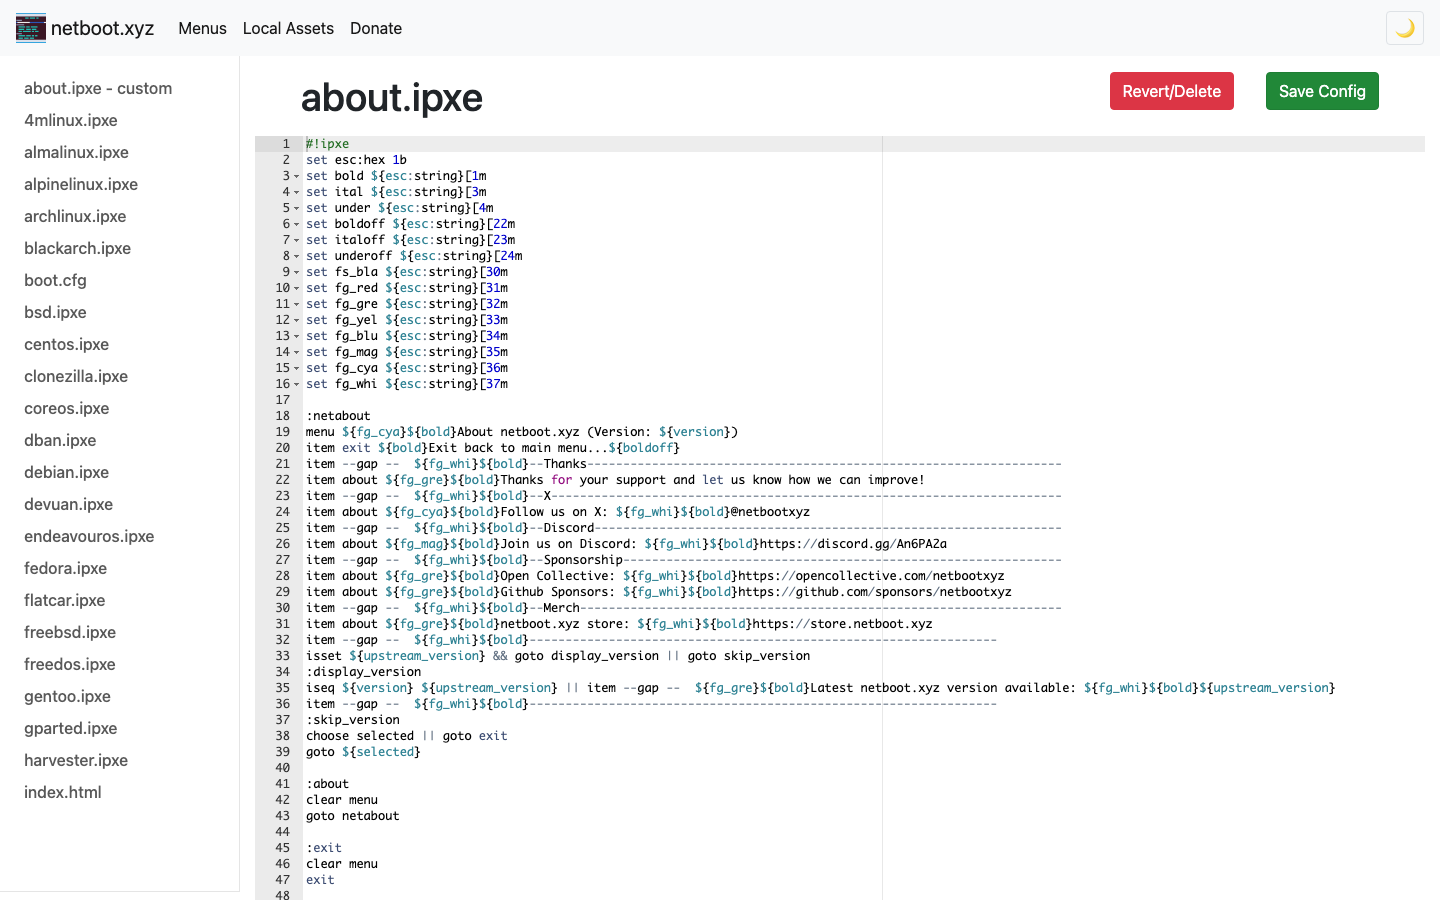The image size is (1440, 900).
Task: Open devuan.ipxe in the sidebar
Action: [x=68, y=504]
